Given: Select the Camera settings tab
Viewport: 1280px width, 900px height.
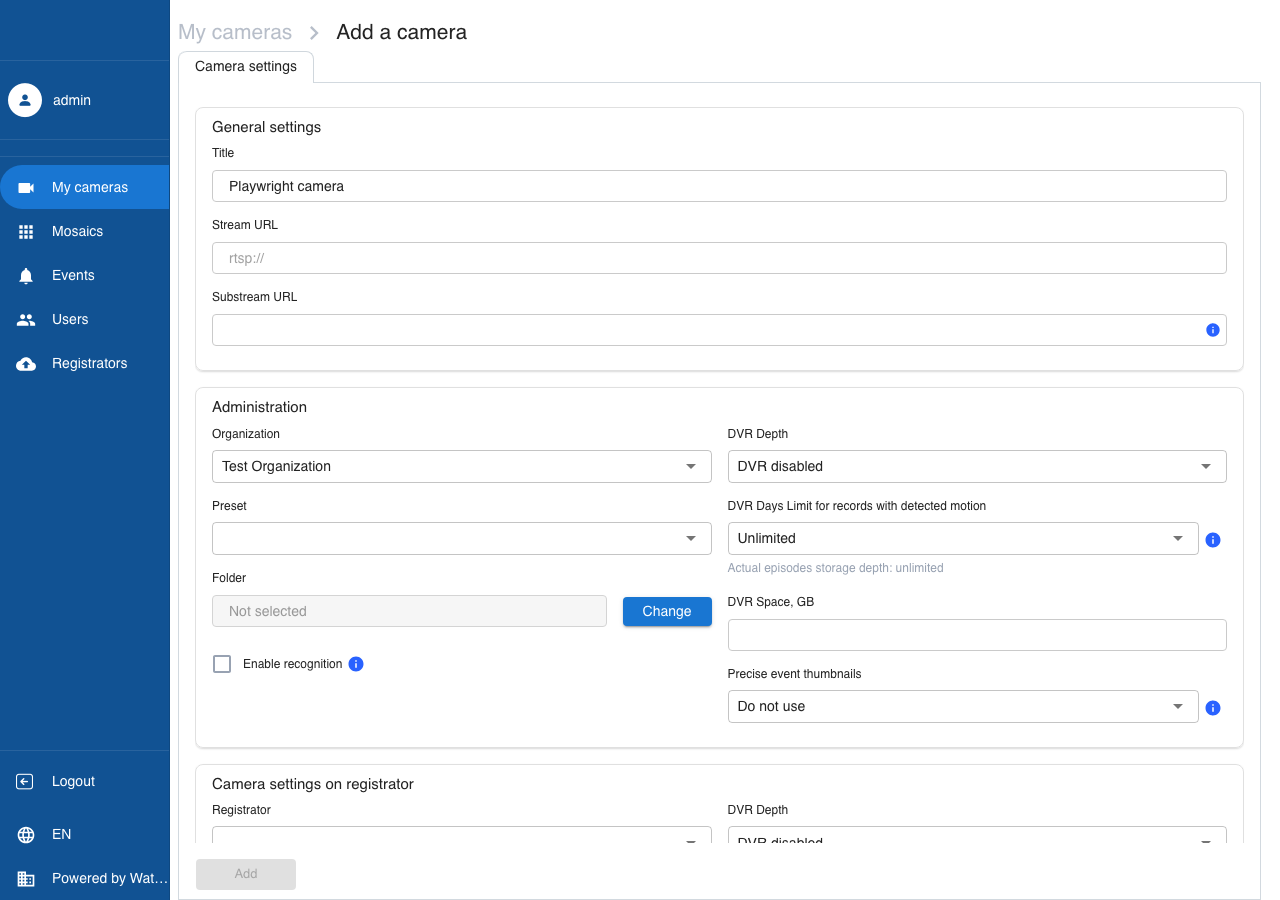Looking at the screenshot, I should tap(246, 67).
